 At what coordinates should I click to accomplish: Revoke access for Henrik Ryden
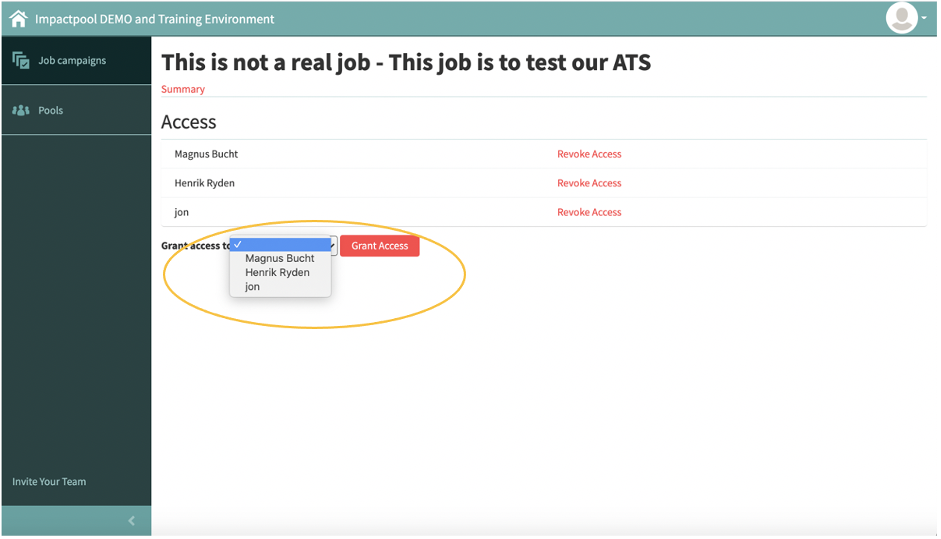pos(589,183)
